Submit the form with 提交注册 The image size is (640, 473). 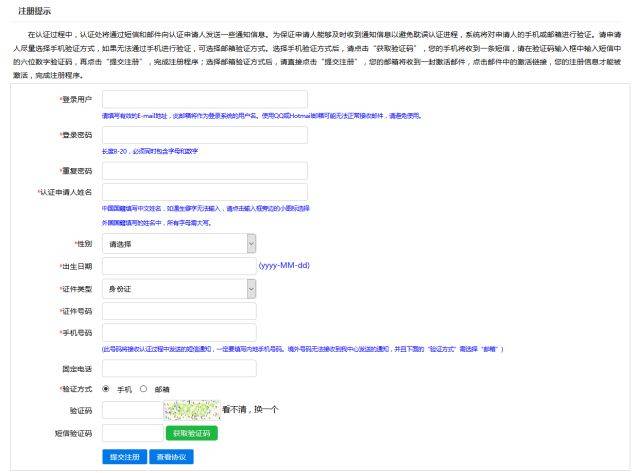125,456
